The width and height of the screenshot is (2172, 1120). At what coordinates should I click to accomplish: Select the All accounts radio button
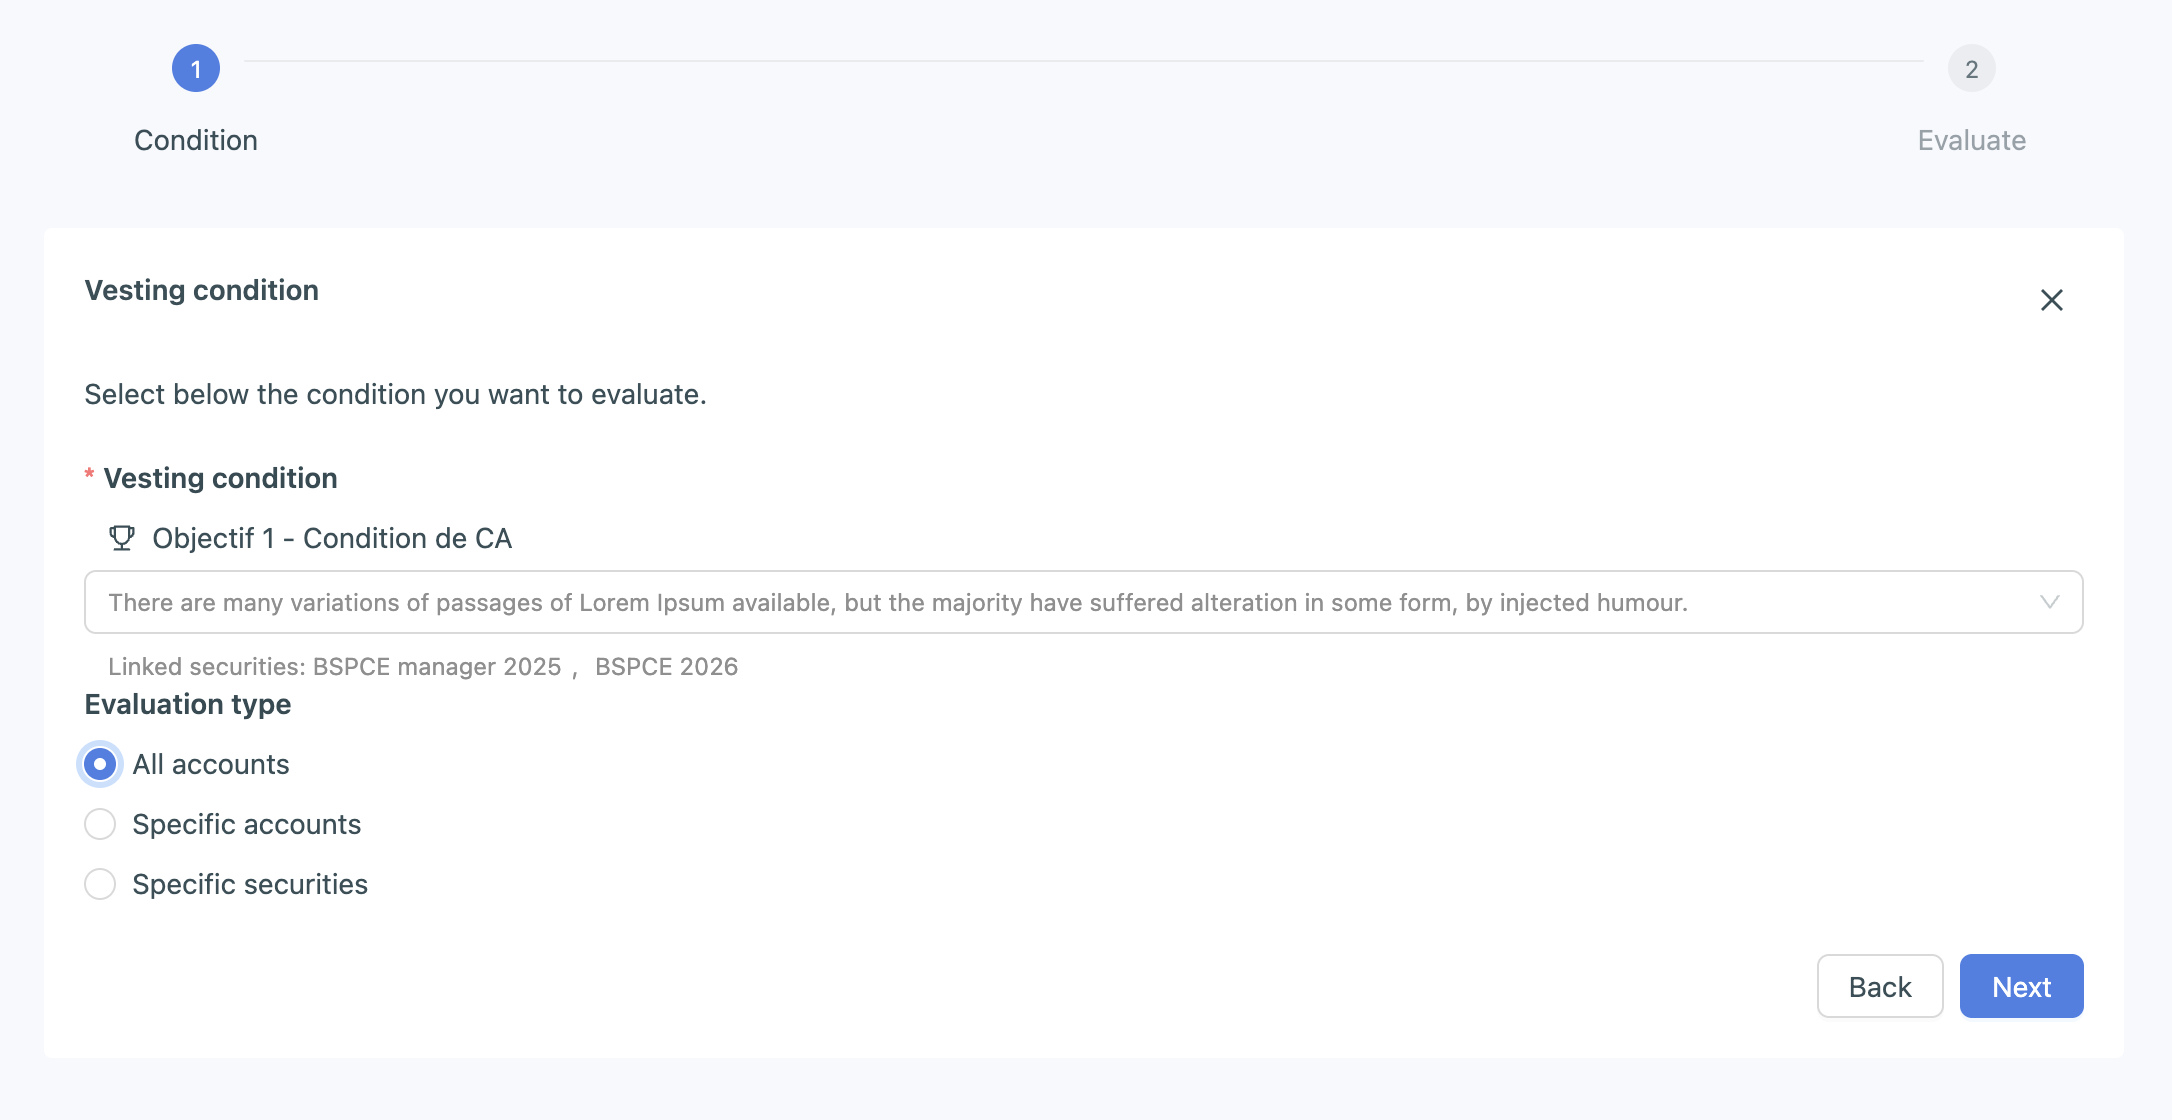(100, 764)
